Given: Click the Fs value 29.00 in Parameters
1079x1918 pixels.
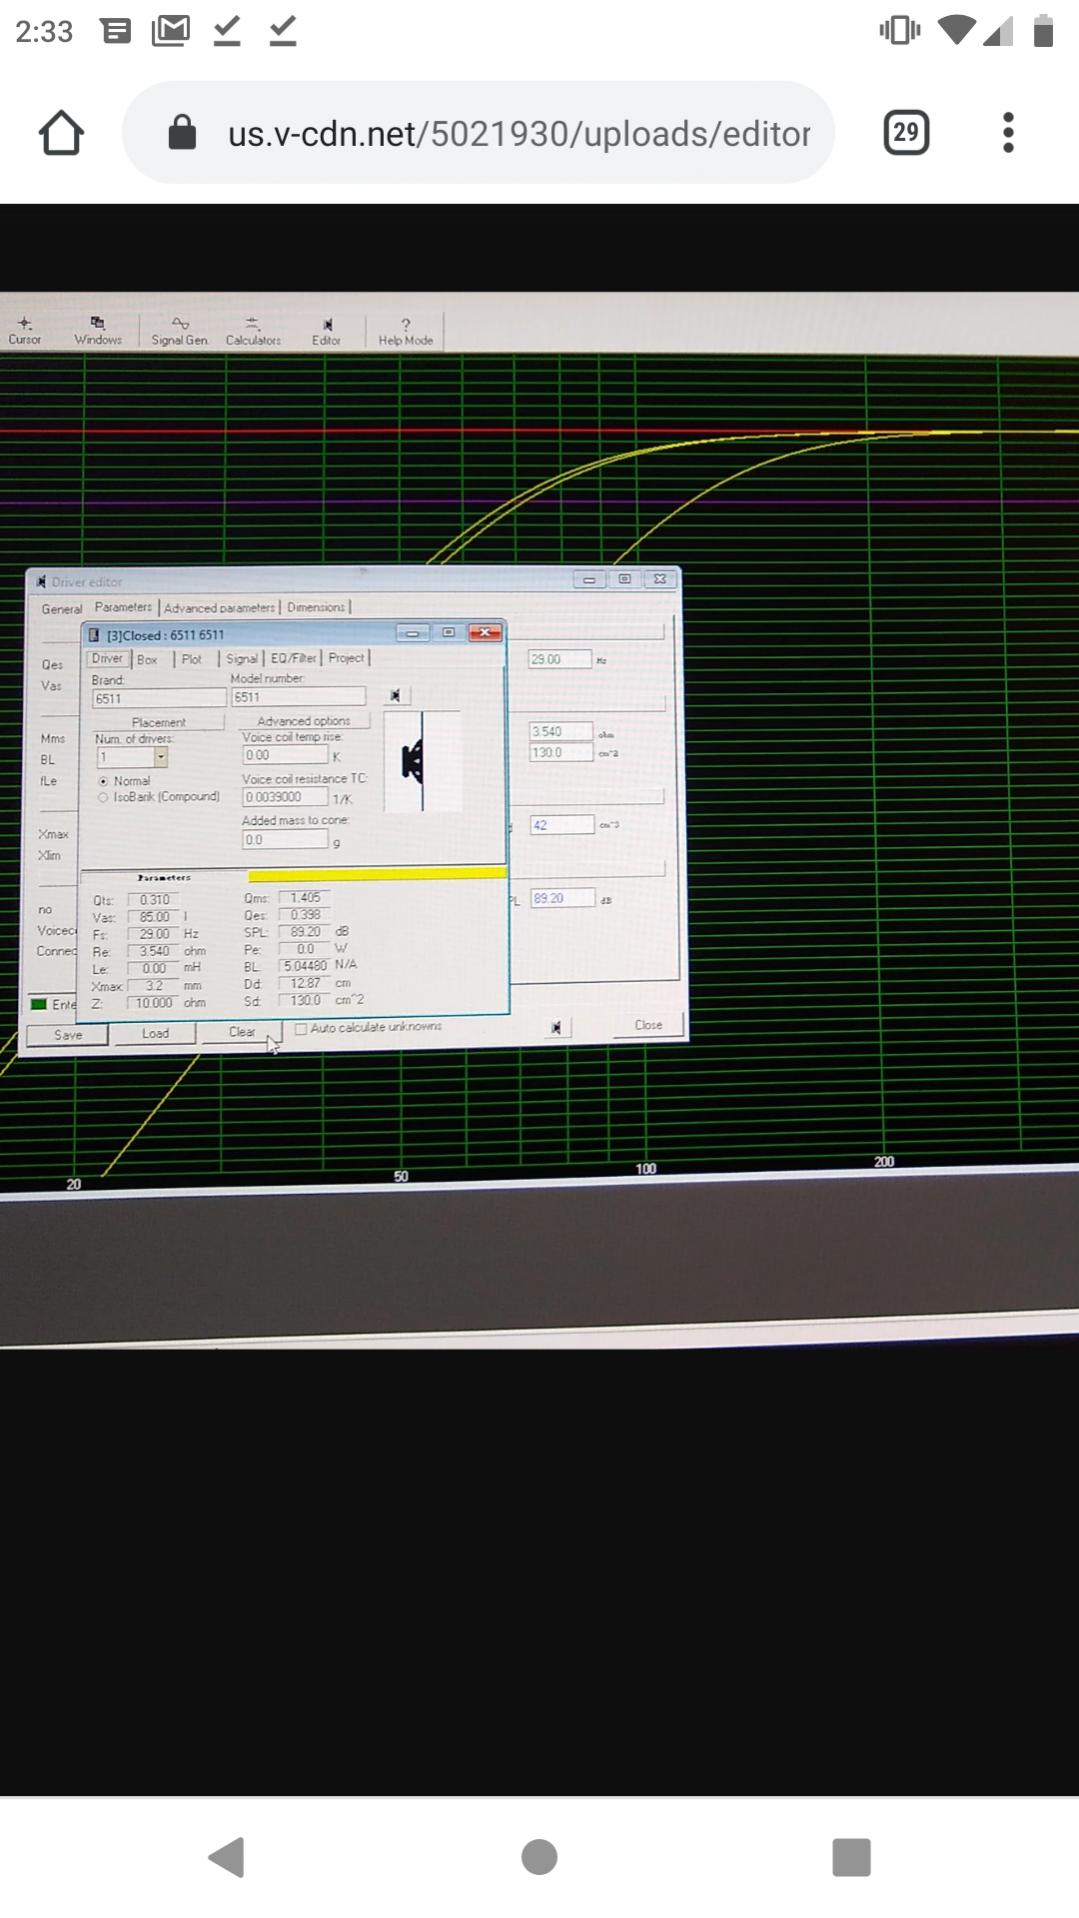Looking at the screenshot, I should click(x=153, y=934).
